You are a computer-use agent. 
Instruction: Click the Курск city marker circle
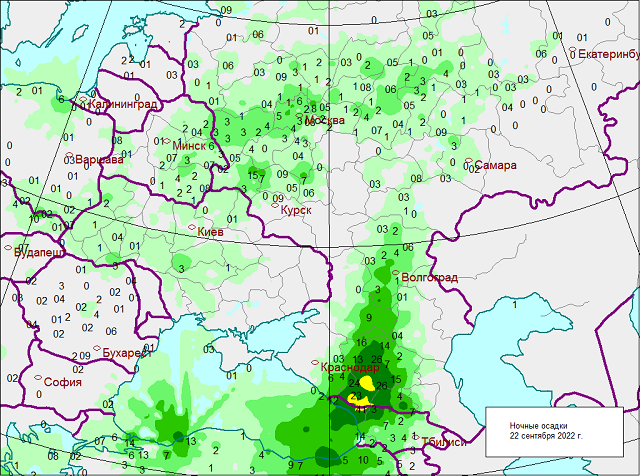click(x=275, y=207)
